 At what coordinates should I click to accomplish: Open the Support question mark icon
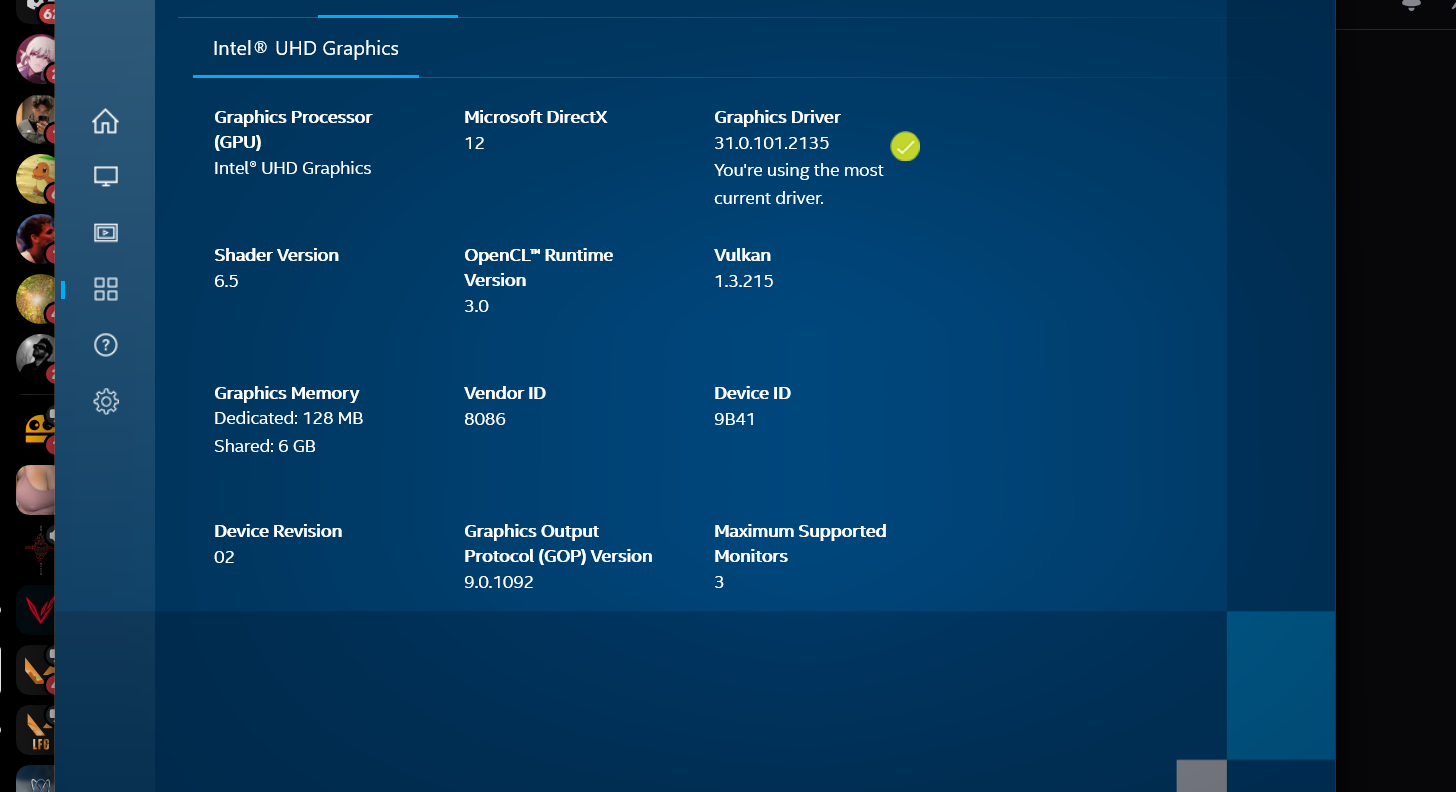pos(105,345)
